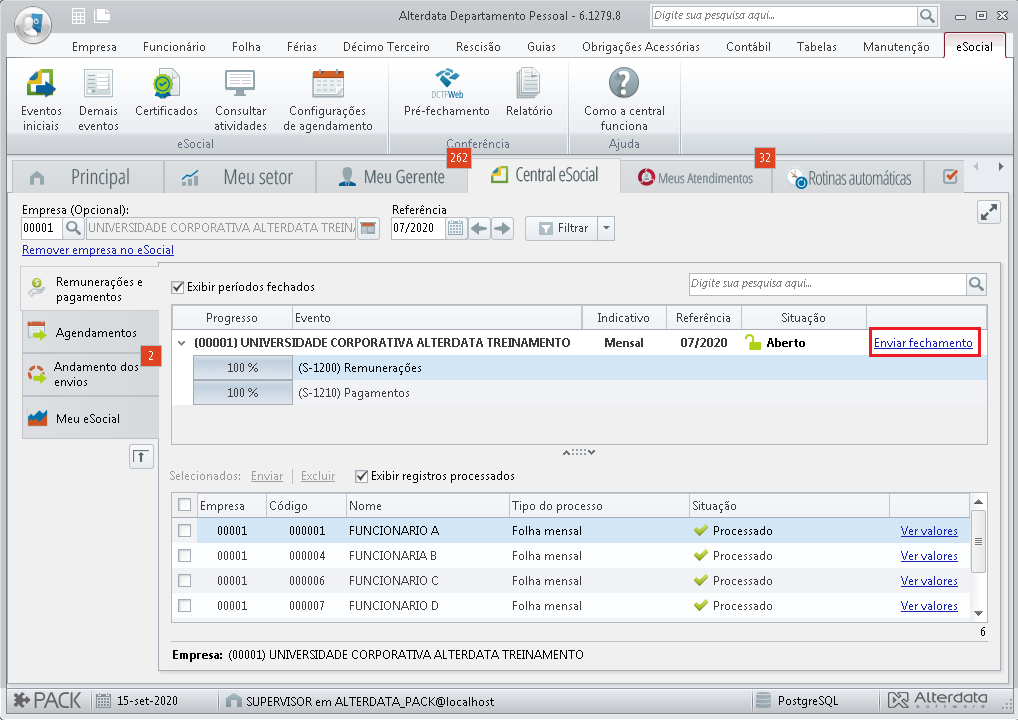Viewport: 1018px width, 720px height.
Task: Open the Folha ribbon tab
Action: (x=246, y=47)
